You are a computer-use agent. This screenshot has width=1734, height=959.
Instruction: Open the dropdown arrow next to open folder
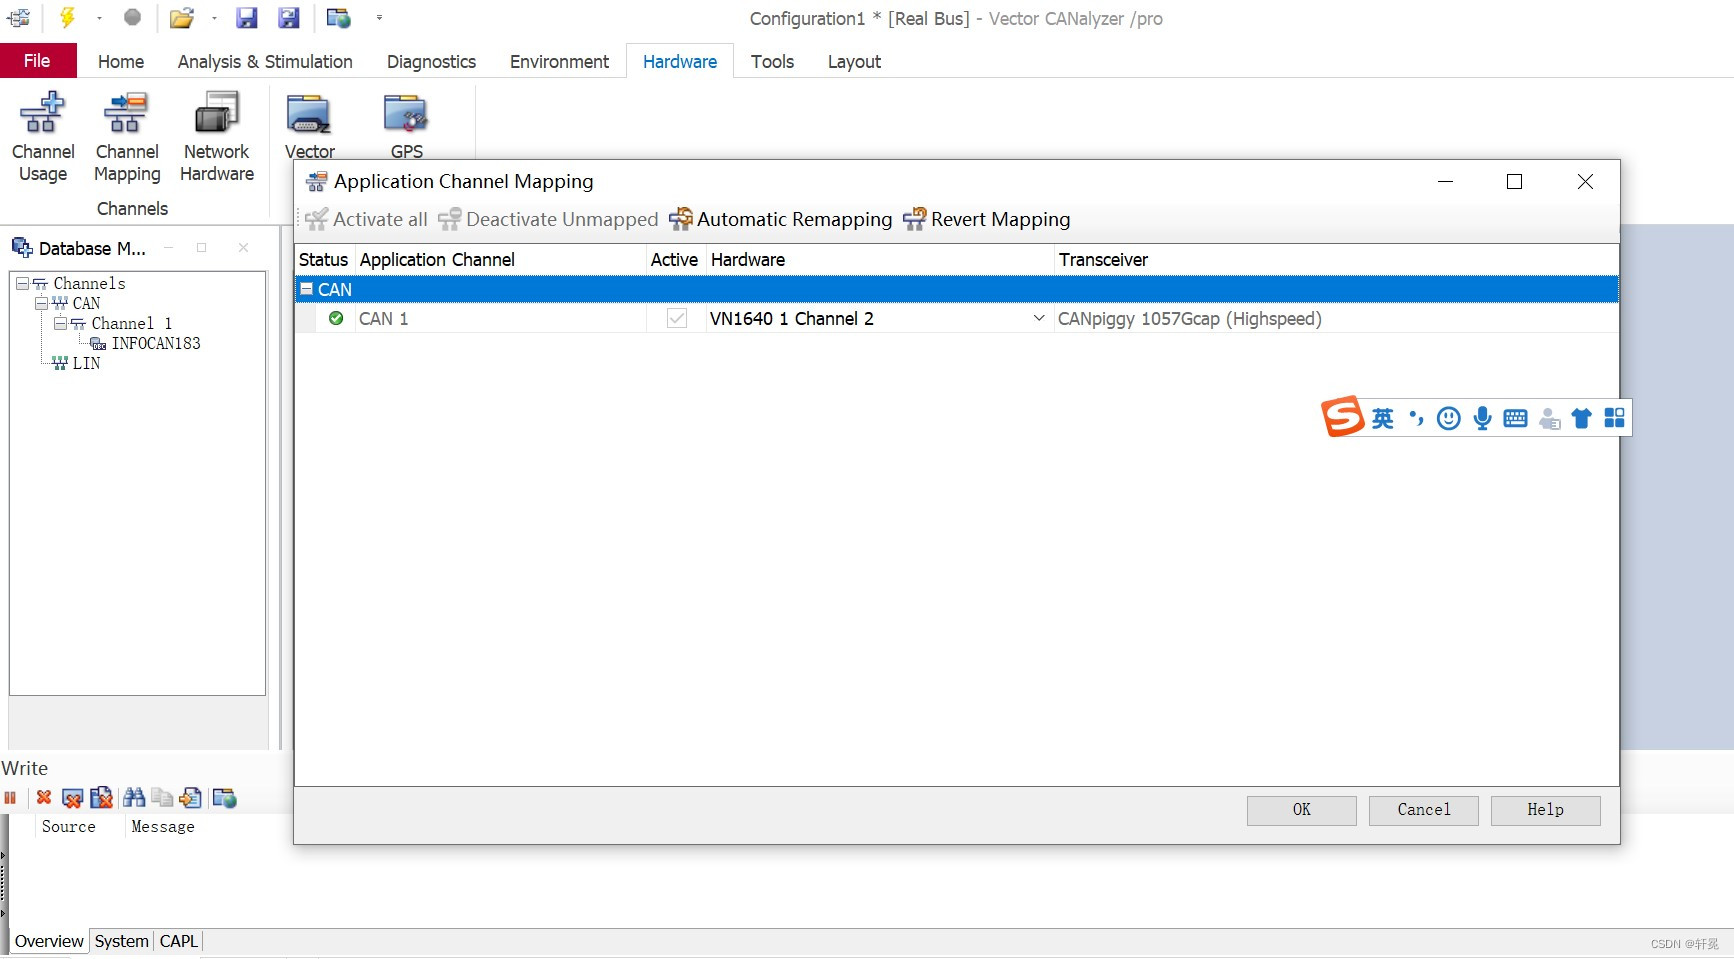click(x=214, y=18)
